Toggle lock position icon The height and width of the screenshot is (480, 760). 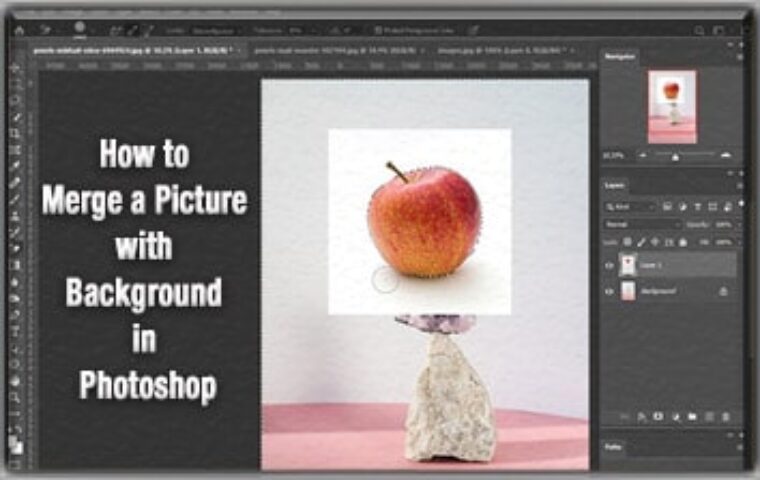[x=655, y=242]
